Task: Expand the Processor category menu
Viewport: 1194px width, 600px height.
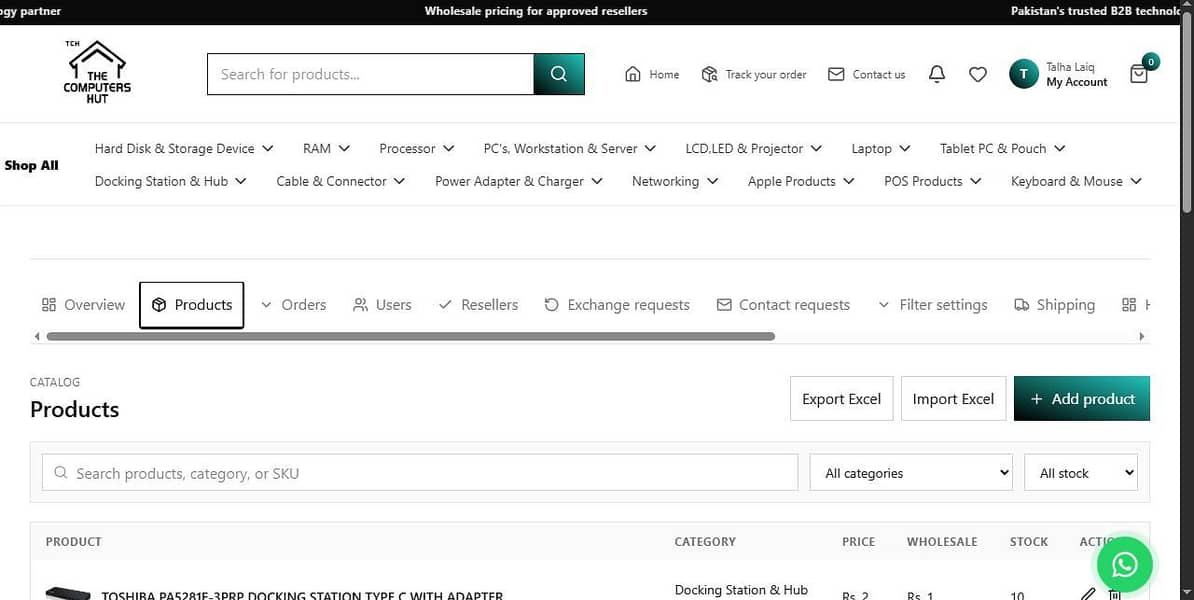Action: coord(417,148)
